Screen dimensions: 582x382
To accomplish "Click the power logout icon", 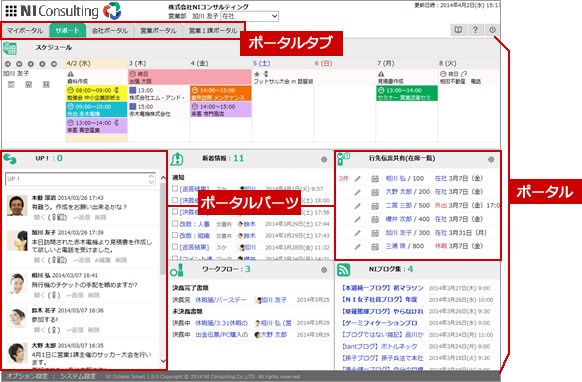I will [492, 30].
